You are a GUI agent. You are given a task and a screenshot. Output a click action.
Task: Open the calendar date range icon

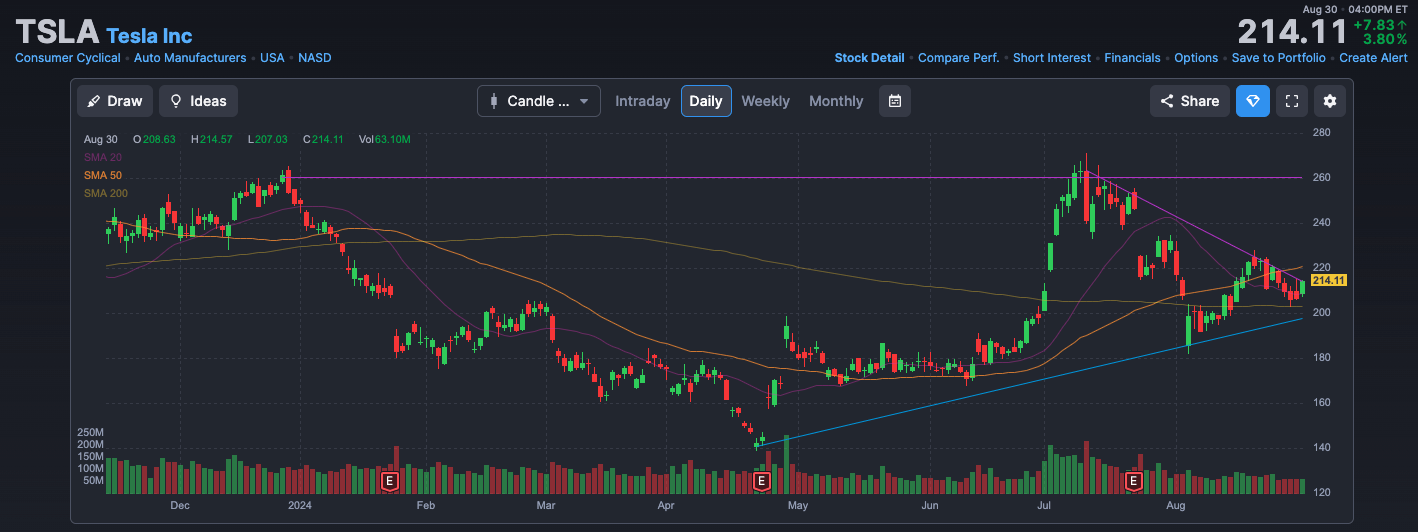point(895,101)
